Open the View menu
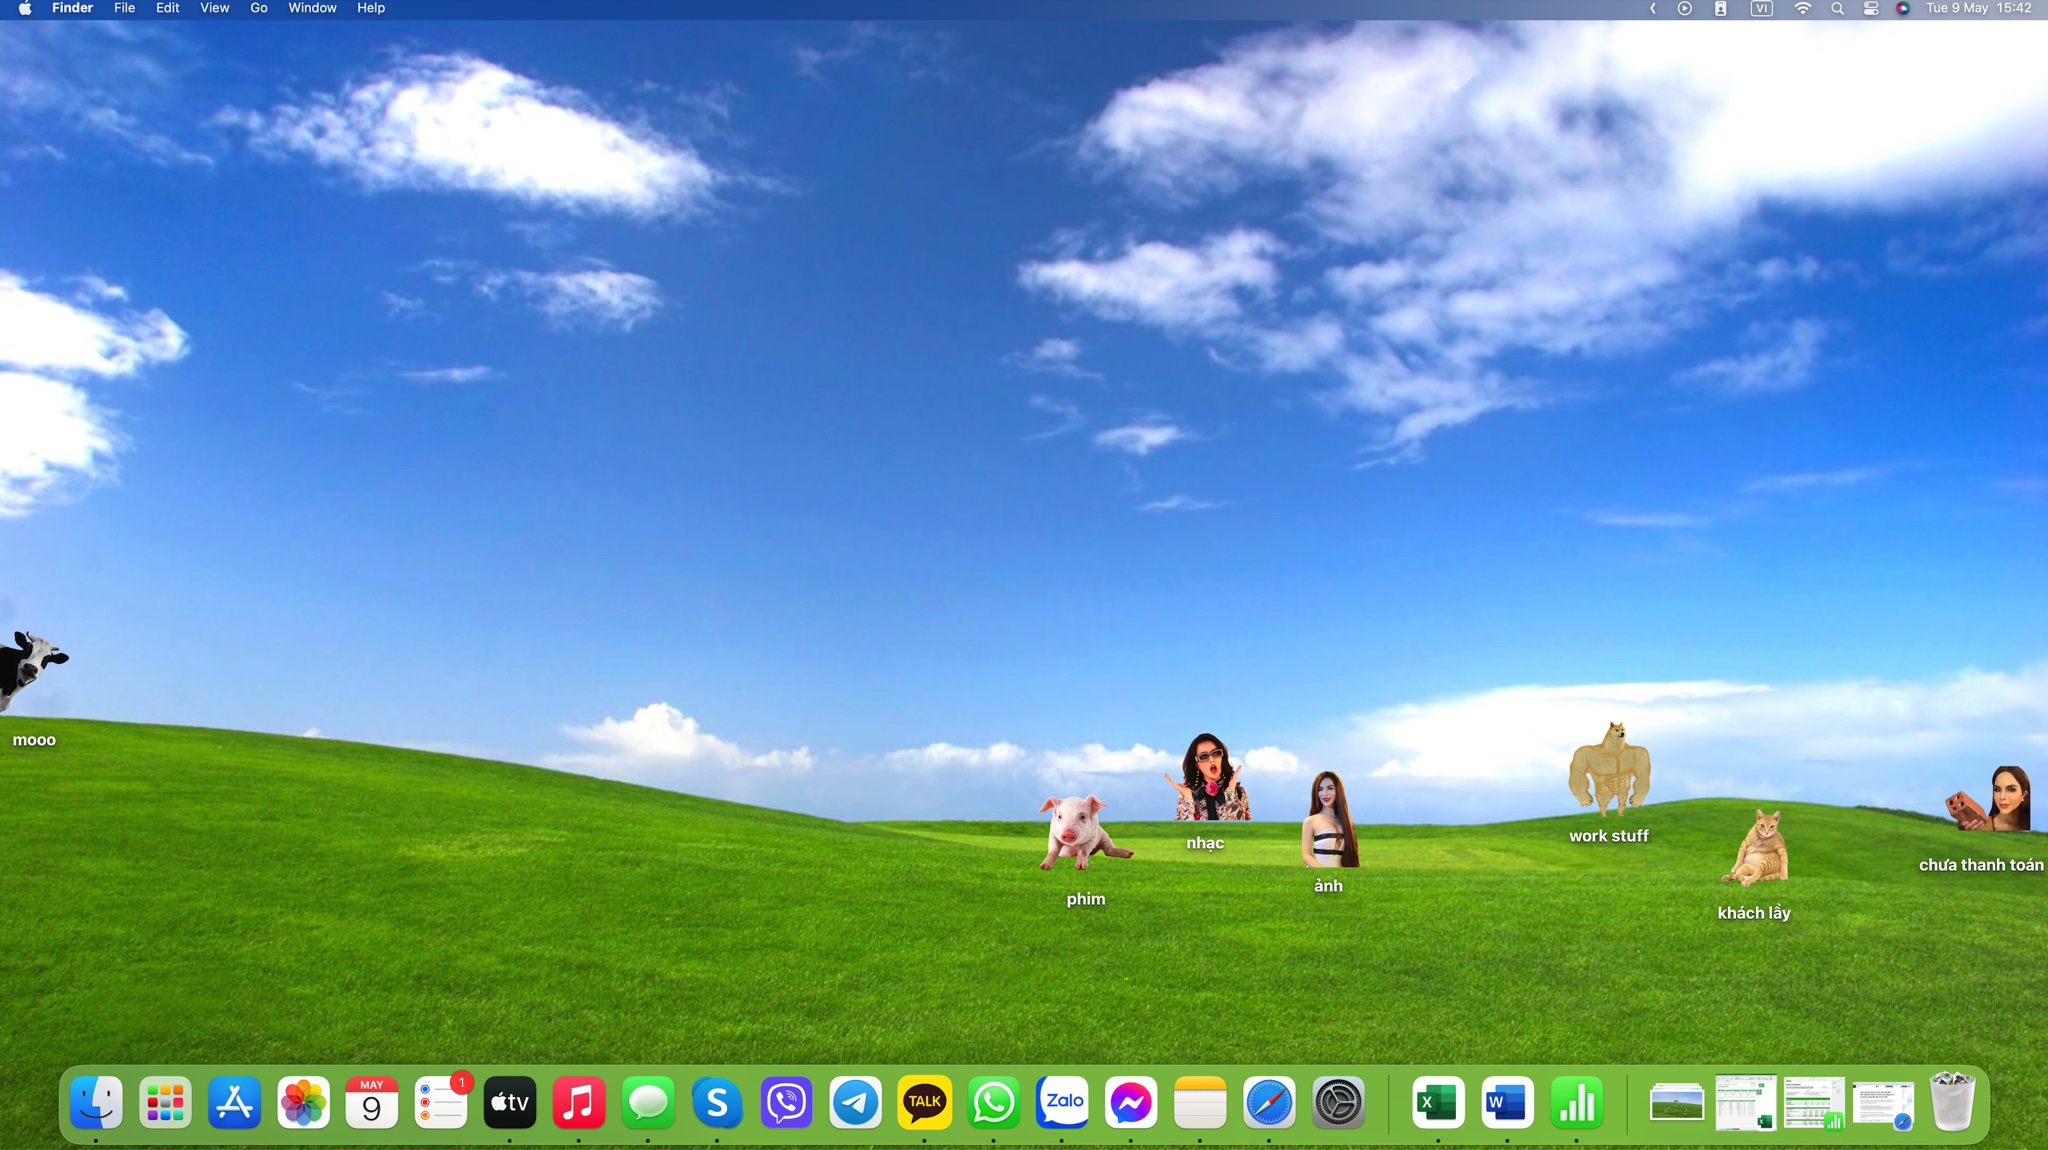2048x1150 pixels. [214, 8]
